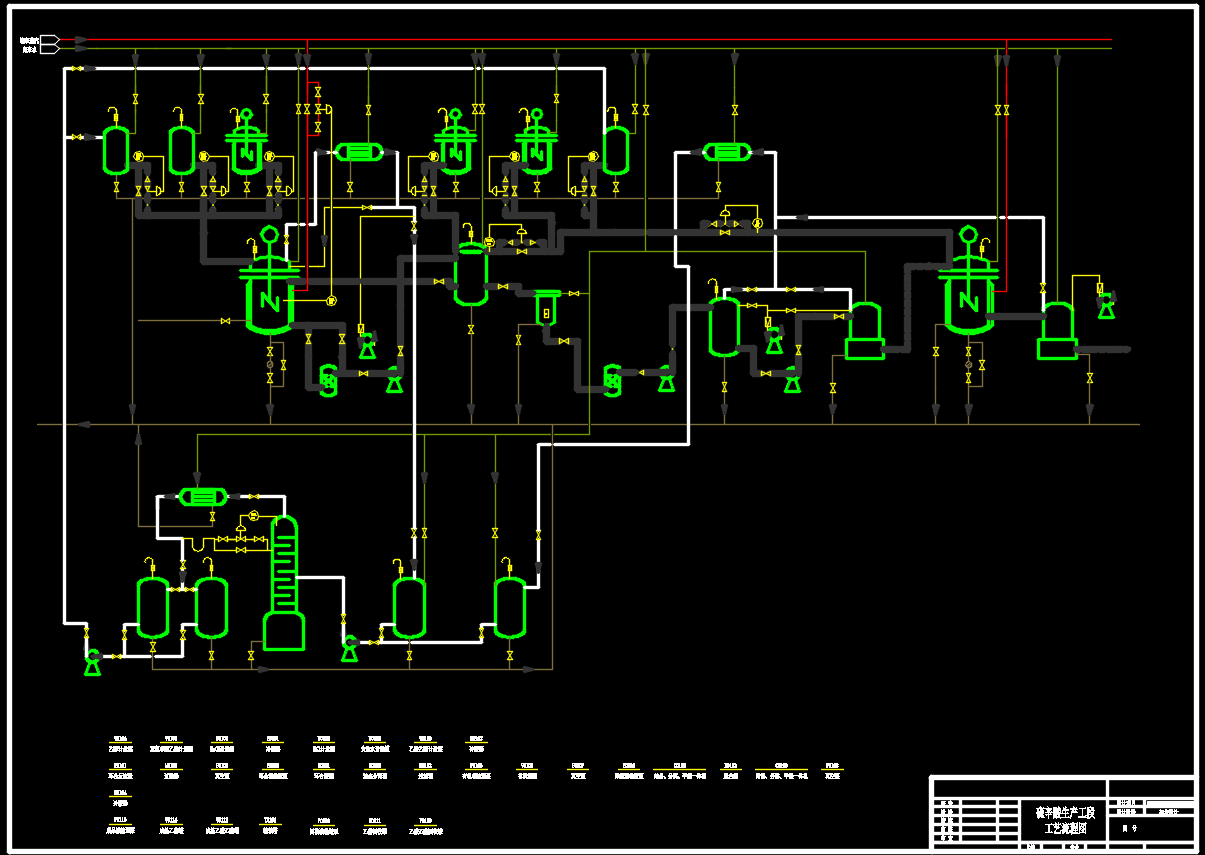Click the pump beside the distillation column base
Image resolution: width=1205 pixels, height=855 pixels.
coord(350,648)
